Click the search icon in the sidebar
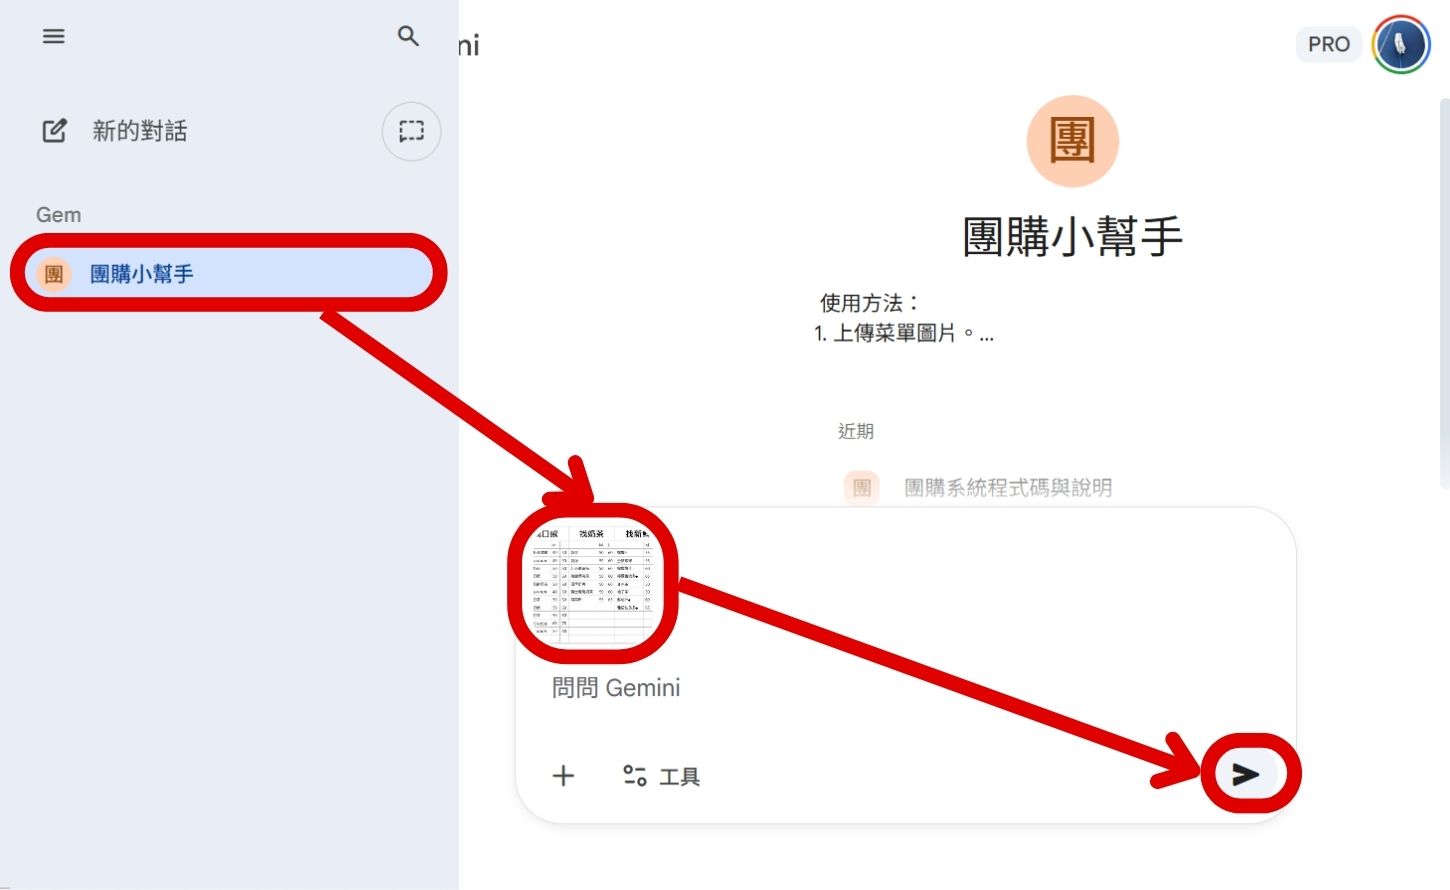This screenshot has height=890, width=1450. click(408, 36)
